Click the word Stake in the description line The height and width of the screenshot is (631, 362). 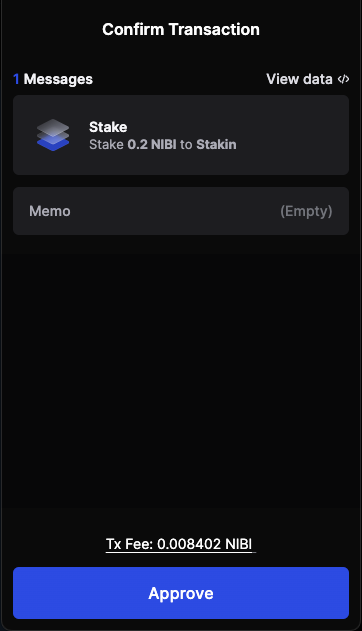(x=106, y=144)
